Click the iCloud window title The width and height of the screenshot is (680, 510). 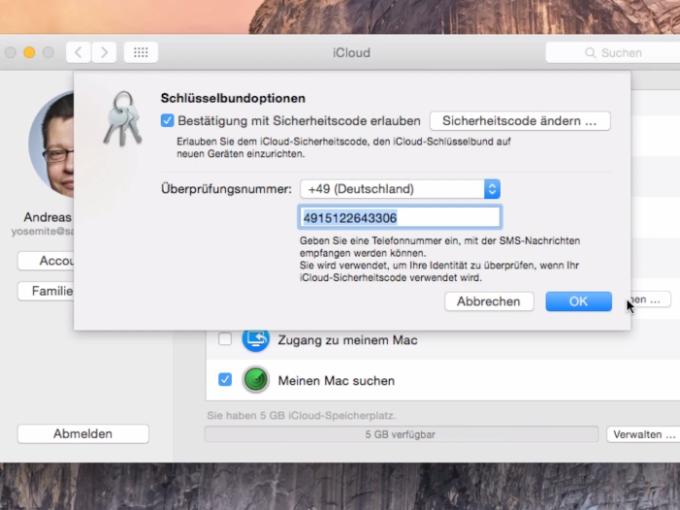351,53
